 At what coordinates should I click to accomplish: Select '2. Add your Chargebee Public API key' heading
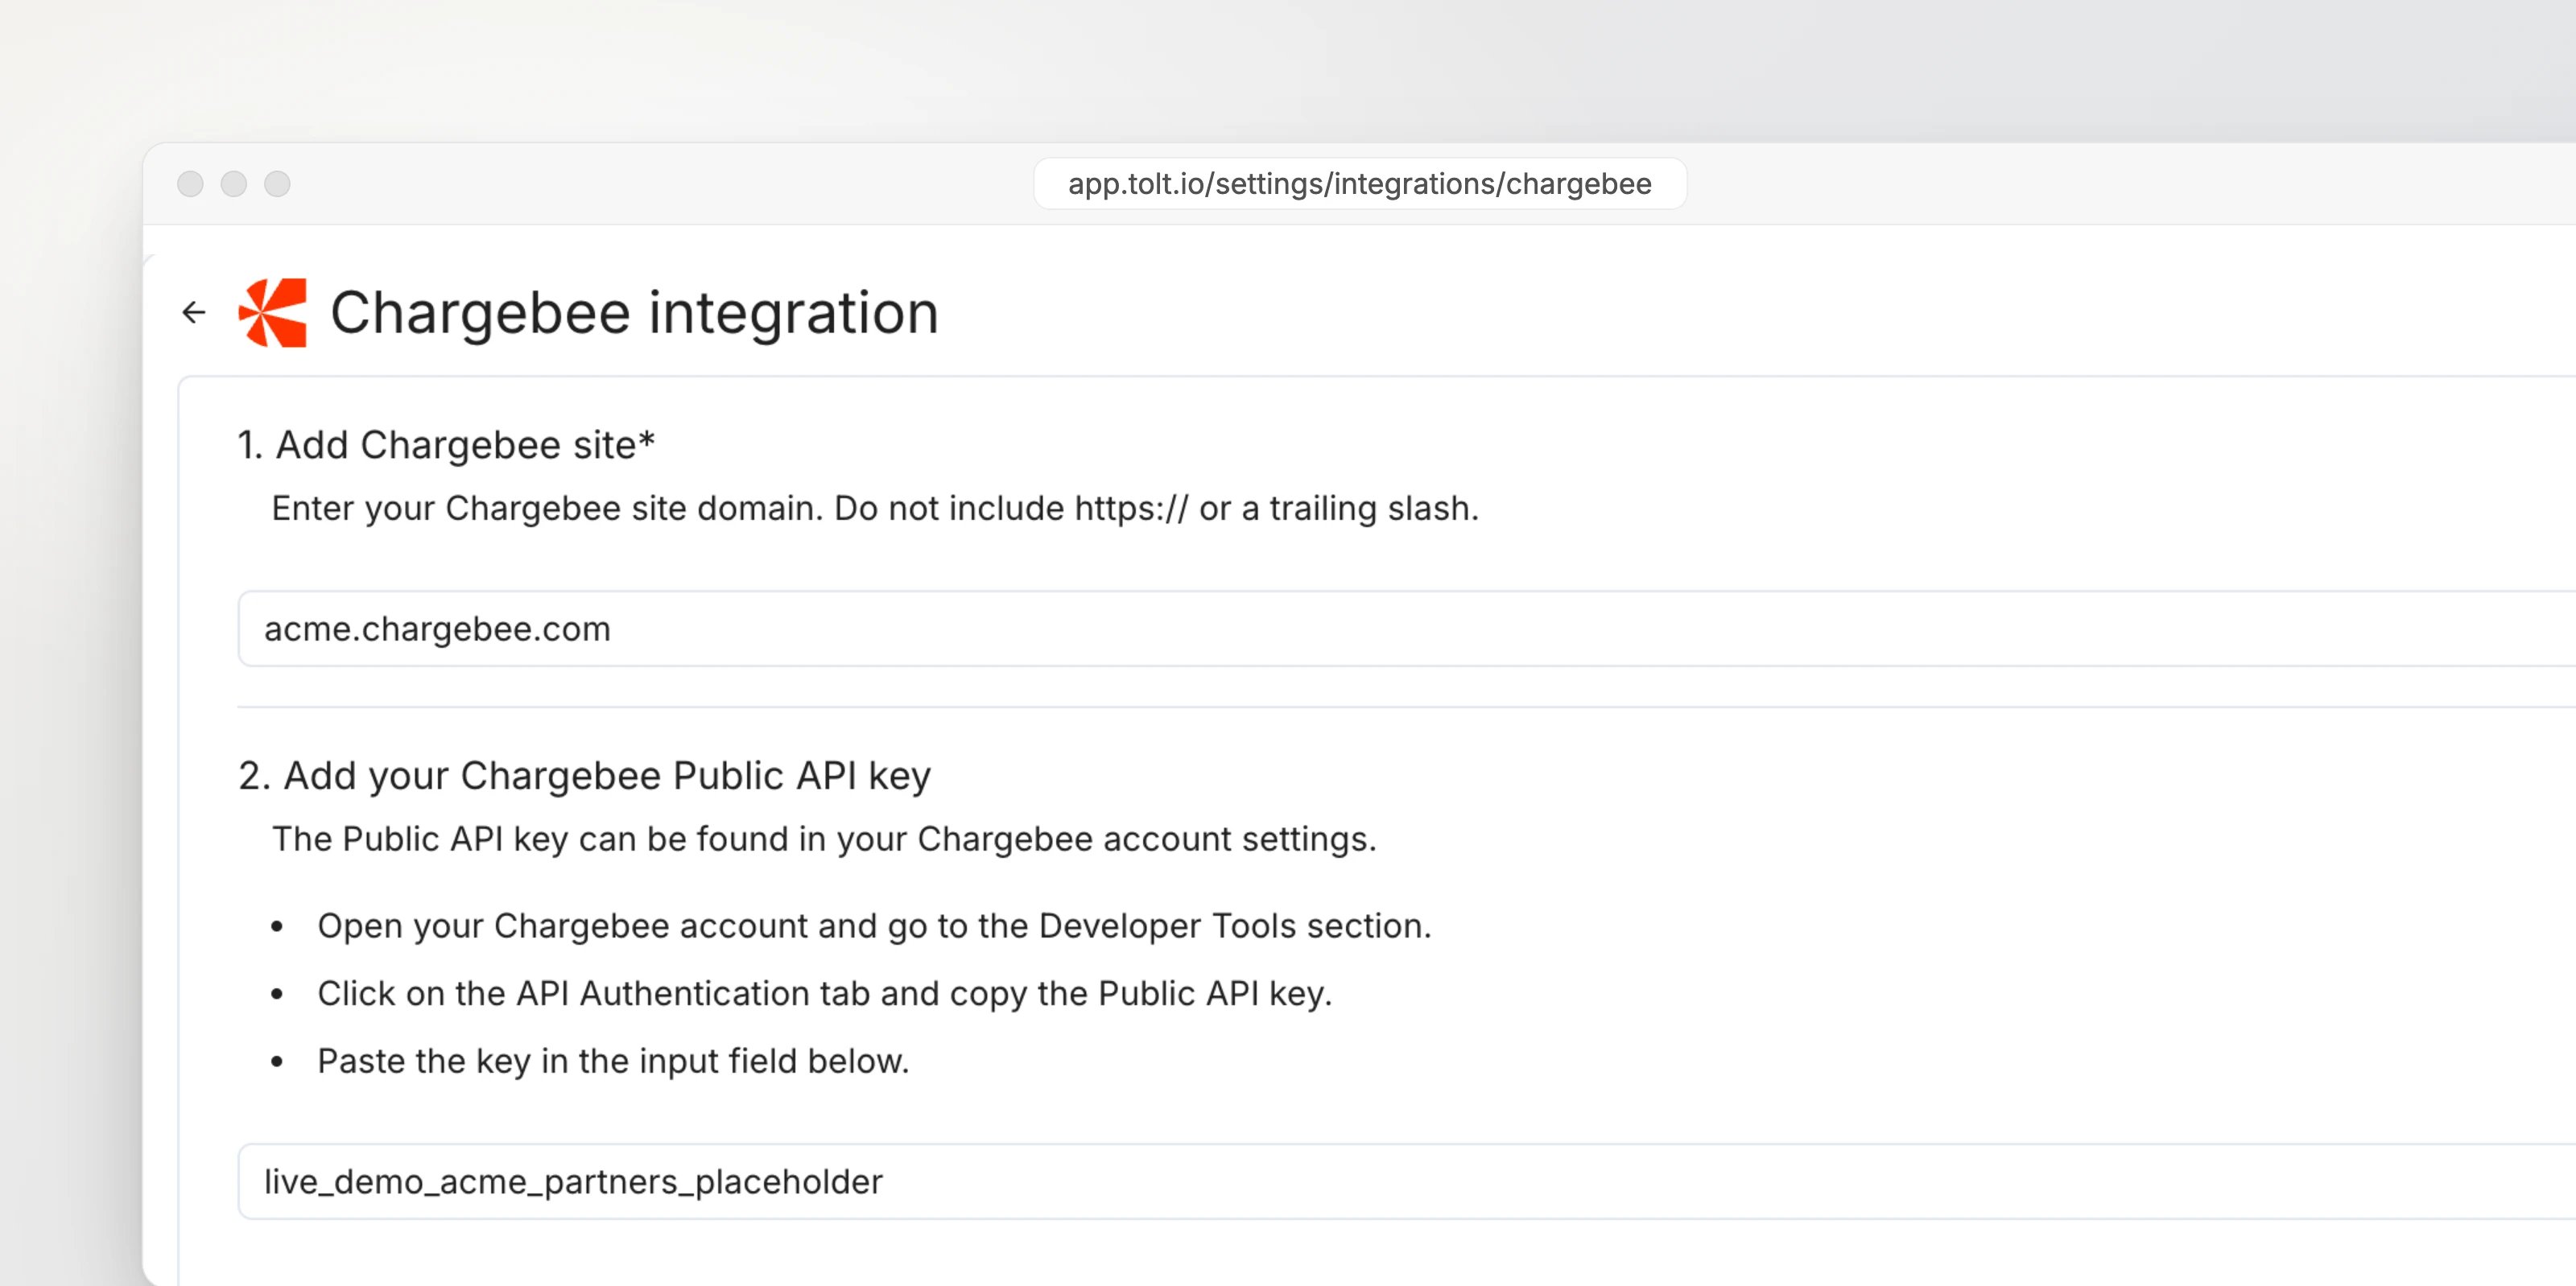click(x=585, y=776)
